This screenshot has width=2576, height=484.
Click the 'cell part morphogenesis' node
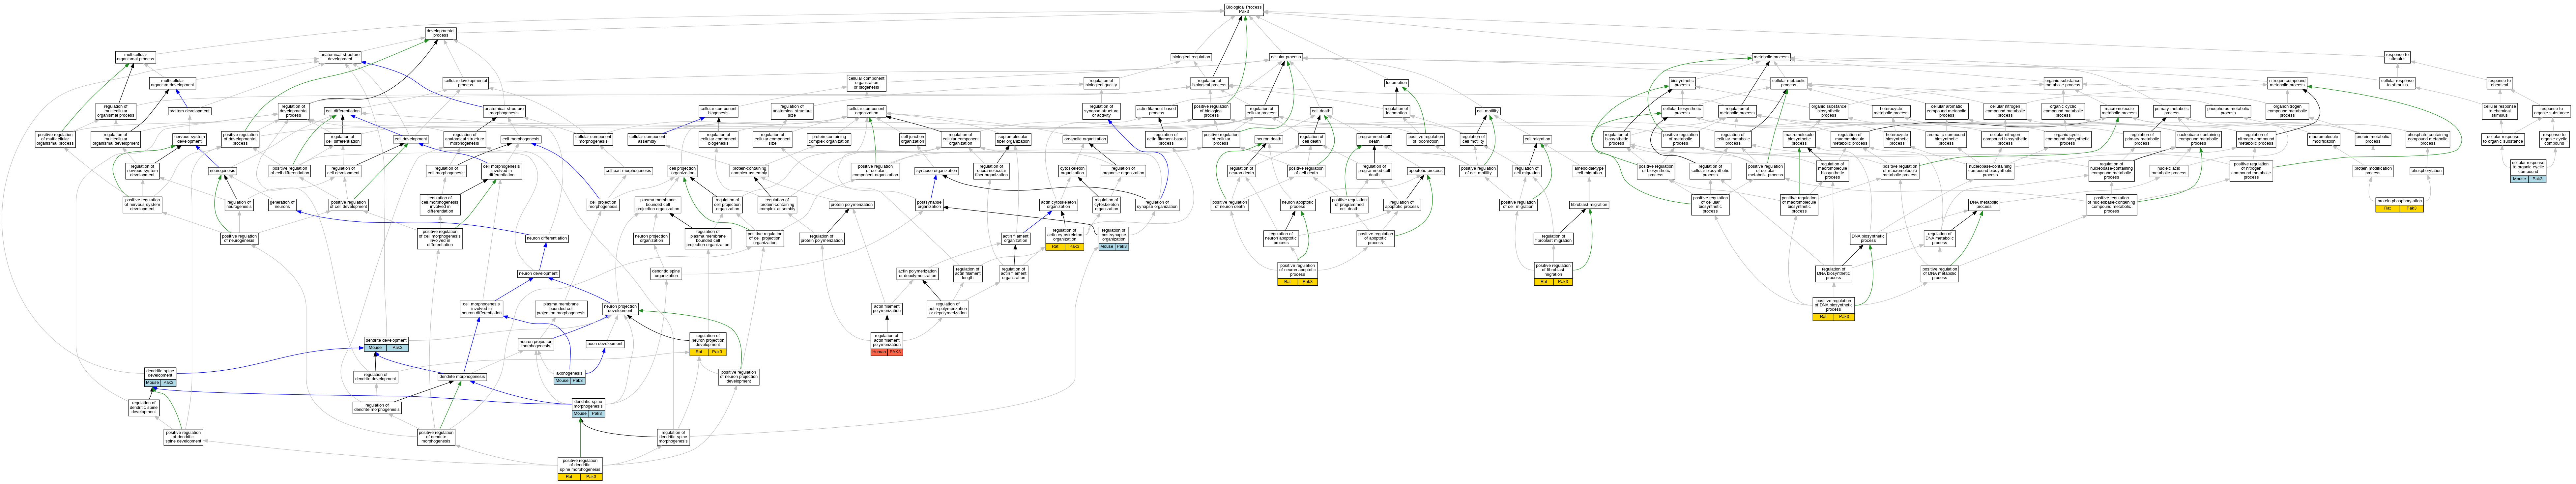coord(628,171)
